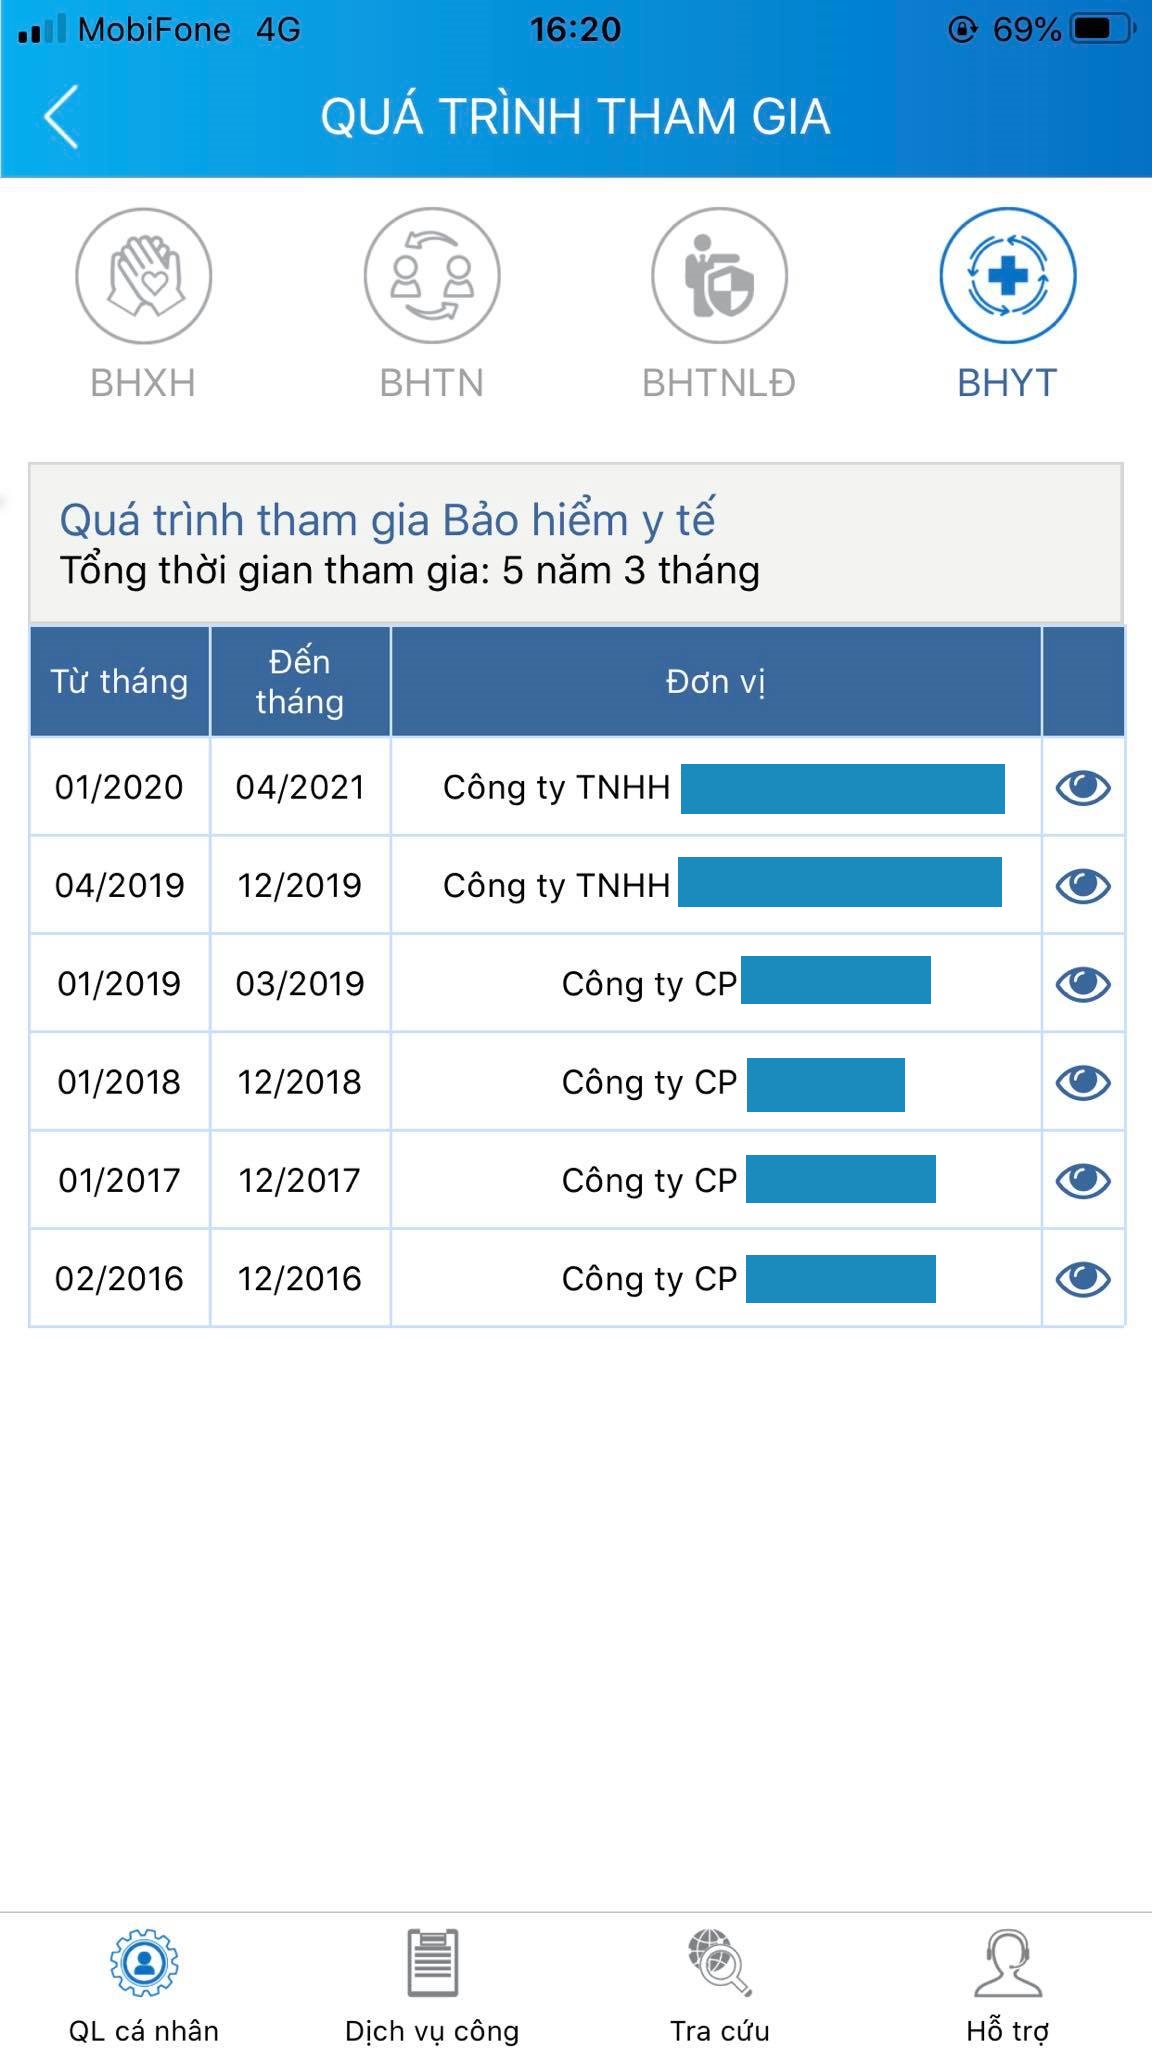The height and width of the screenshot is (2048, 1152).
Task: Tap the eye icon on 04/2019 row
Action: click(1086, 886)
